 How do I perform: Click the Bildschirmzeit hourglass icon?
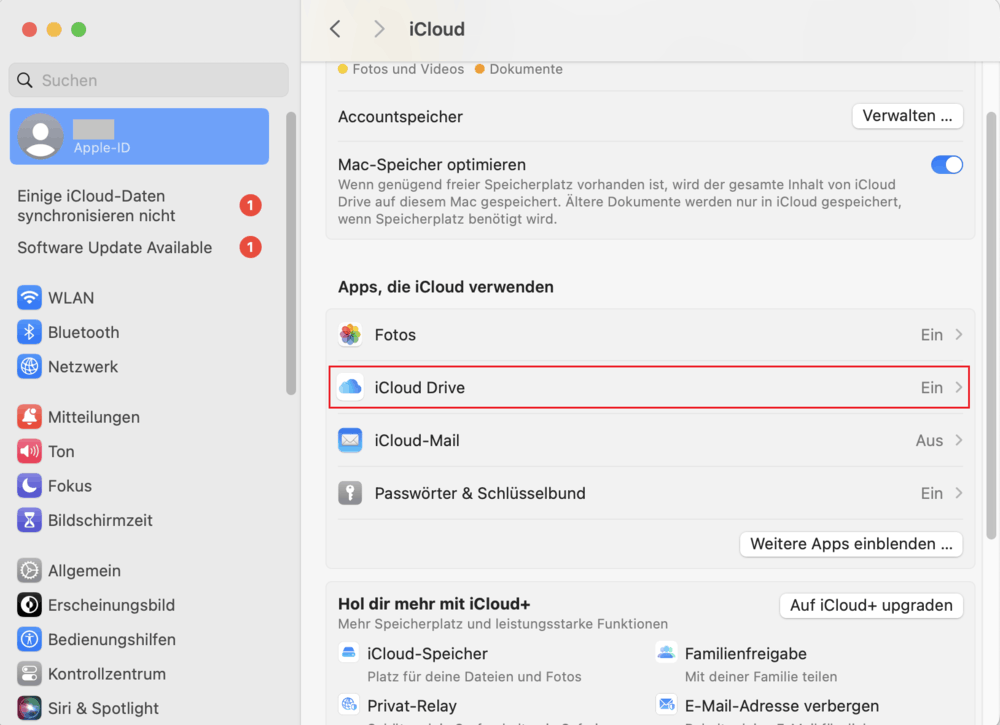click(29, 520)
